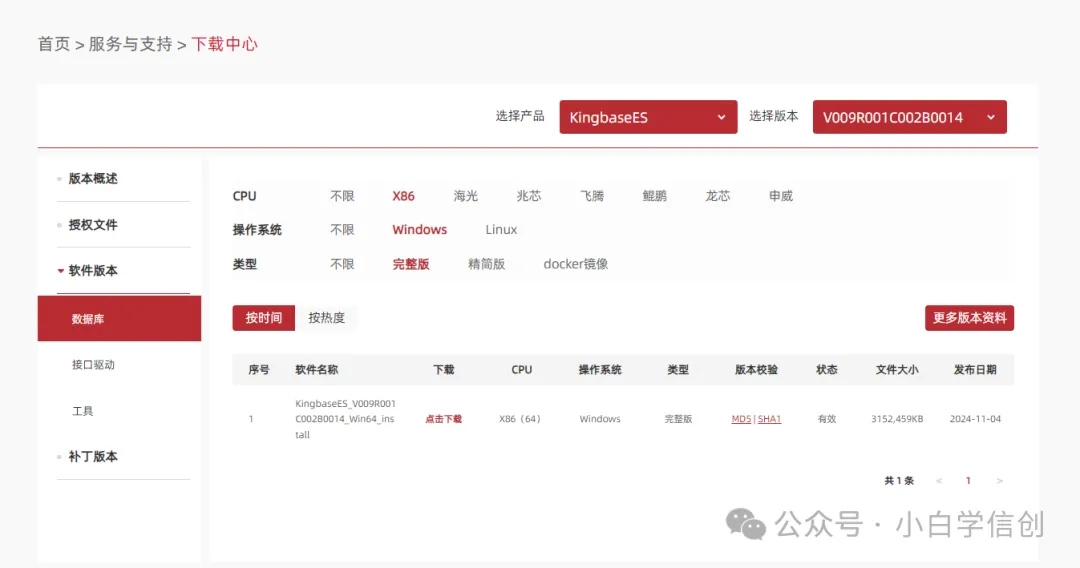Filter operating system by Linux

[501, 230]
